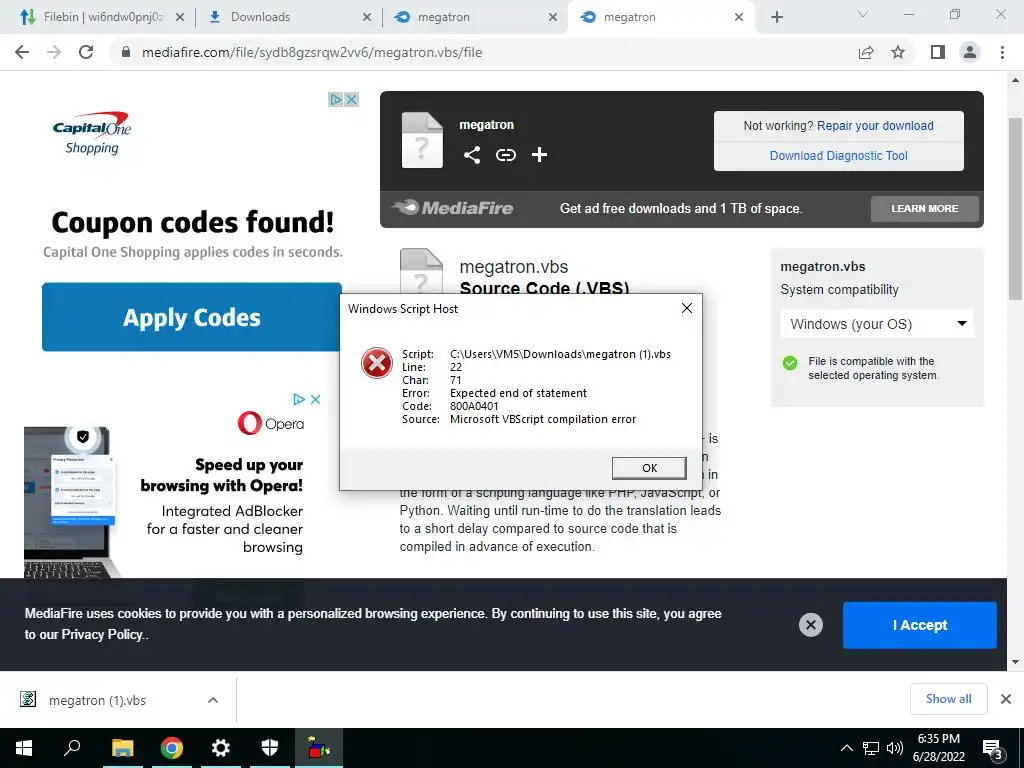Click the site lock icon
This screenshot has height=768, width=1024.
(x=126, y=52)
